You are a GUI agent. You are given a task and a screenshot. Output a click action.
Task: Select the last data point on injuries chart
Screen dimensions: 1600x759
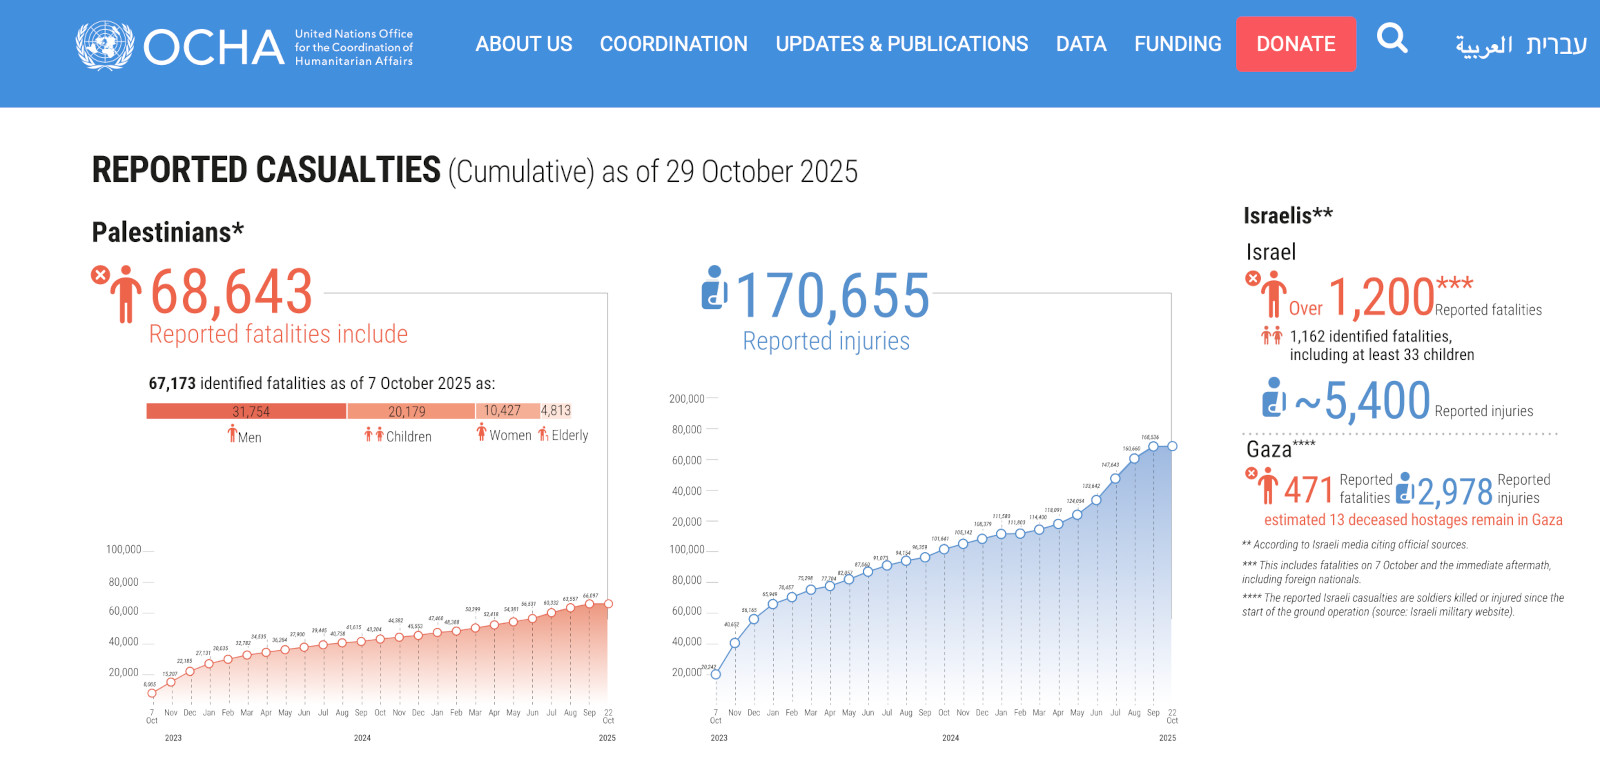click(x=1172, y=446)
